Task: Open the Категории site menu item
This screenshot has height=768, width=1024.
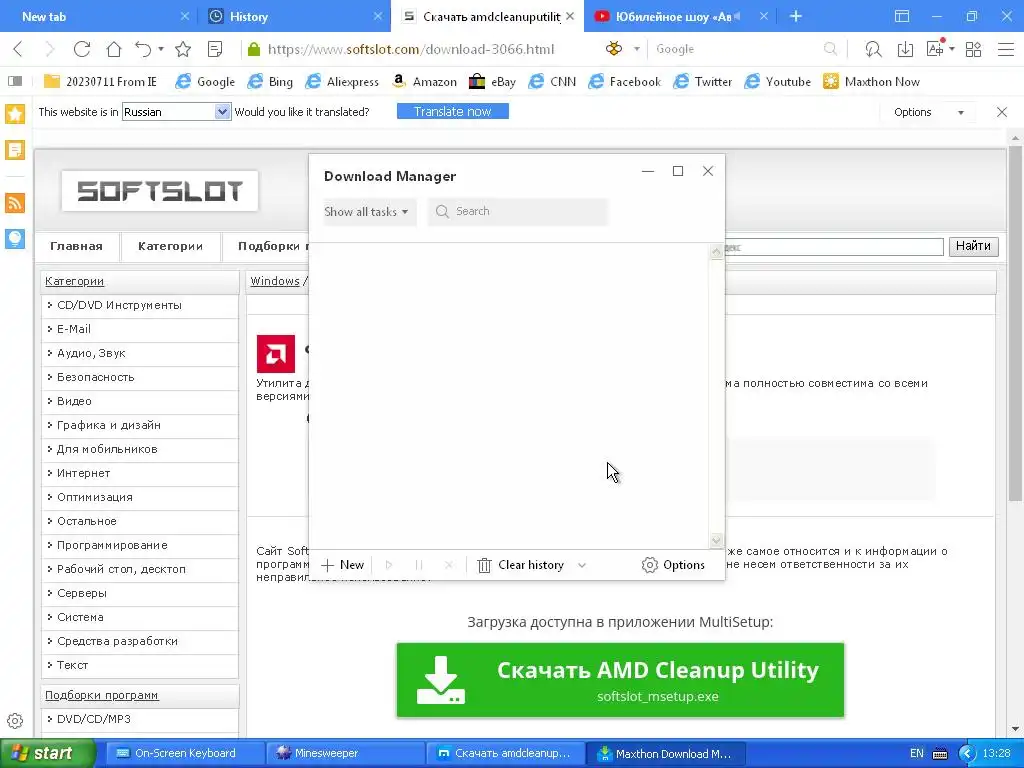Action: tap(170, 246)
